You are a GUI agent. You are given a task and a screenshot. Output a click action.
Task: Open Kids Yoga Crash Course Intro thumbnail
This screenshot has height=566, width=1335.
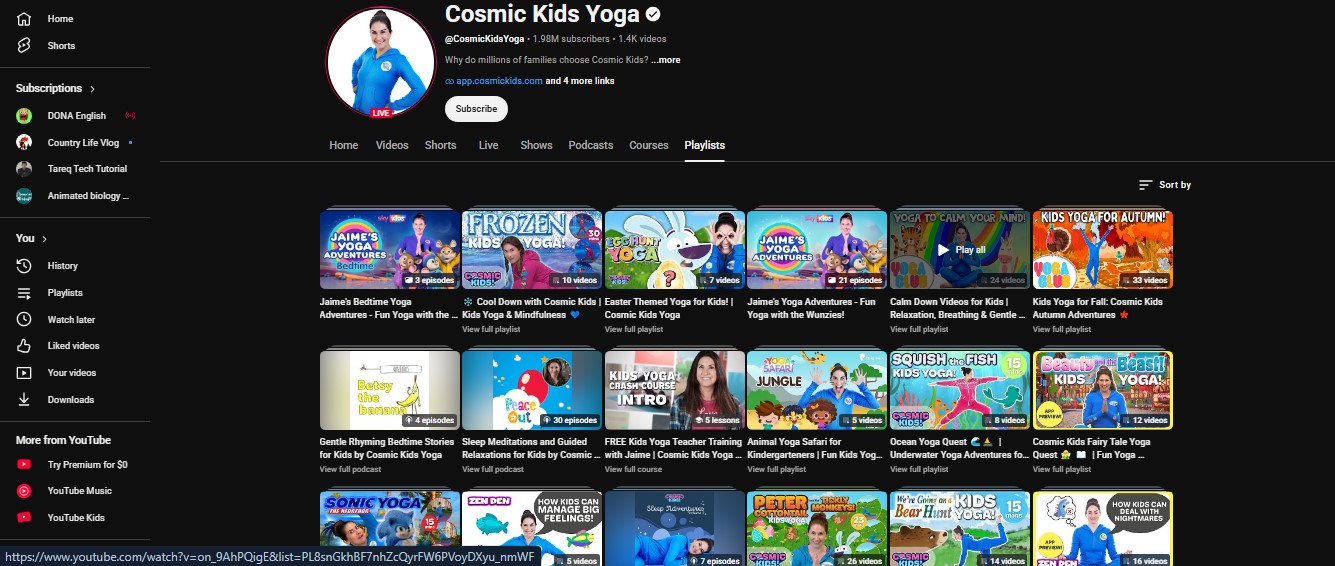(675, 390)
